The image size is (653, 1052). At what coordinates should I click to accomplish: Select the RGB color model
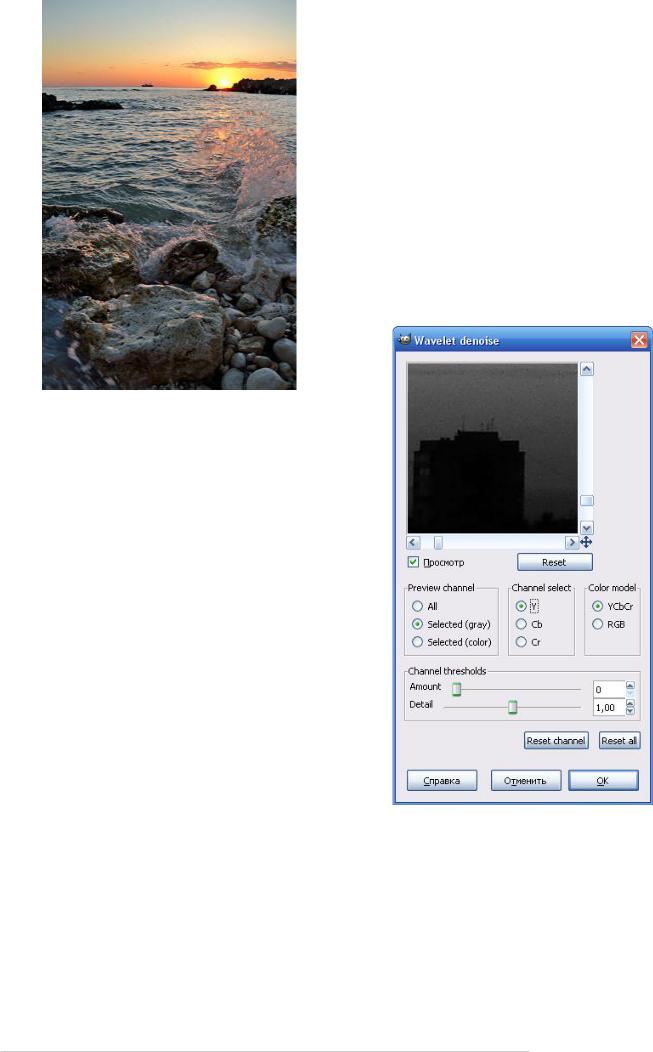[597, 624]
